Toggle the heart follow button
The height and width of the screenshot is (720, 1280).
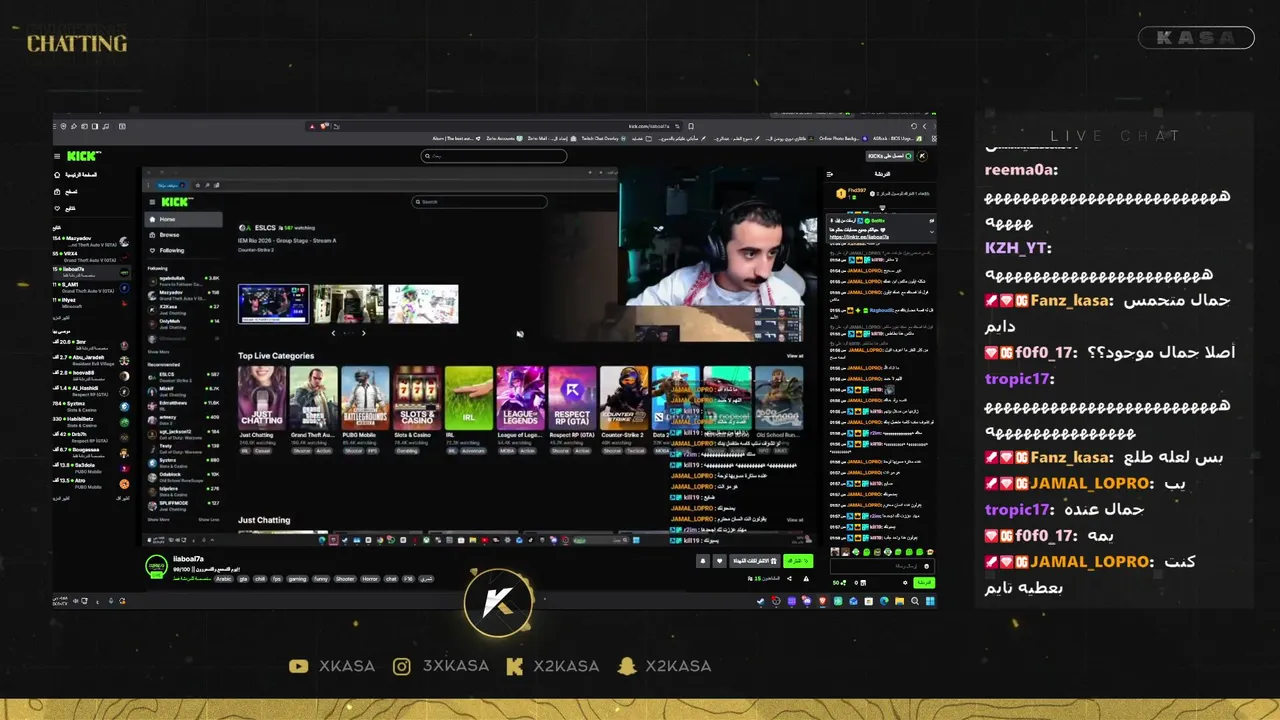point(719,561)
